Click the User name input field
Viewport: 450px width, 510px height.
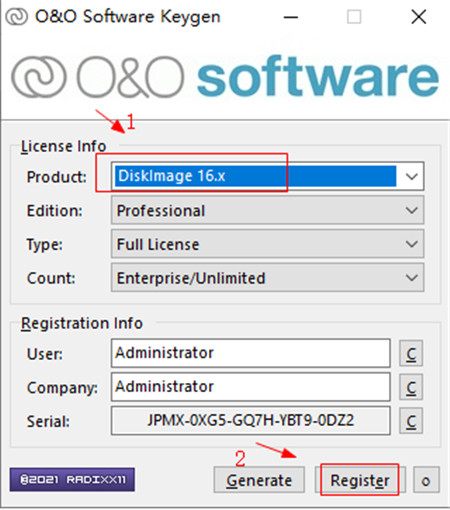251,353
